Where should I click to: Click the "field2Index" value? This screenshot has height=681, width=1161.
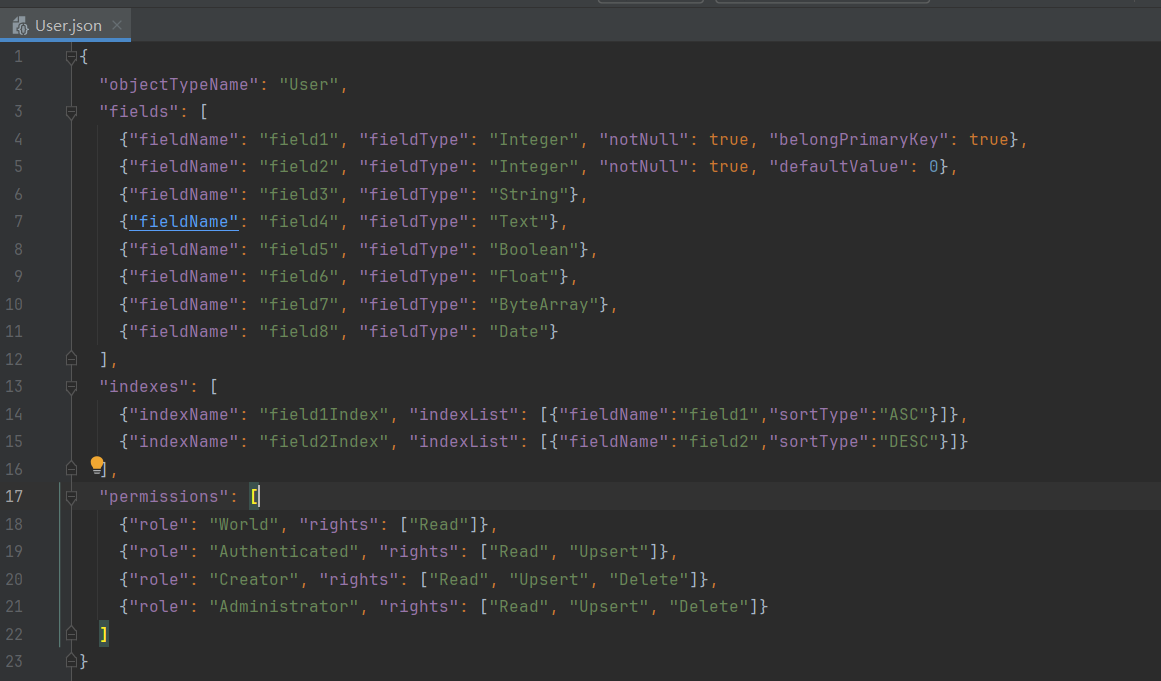(x=324, y=442)
